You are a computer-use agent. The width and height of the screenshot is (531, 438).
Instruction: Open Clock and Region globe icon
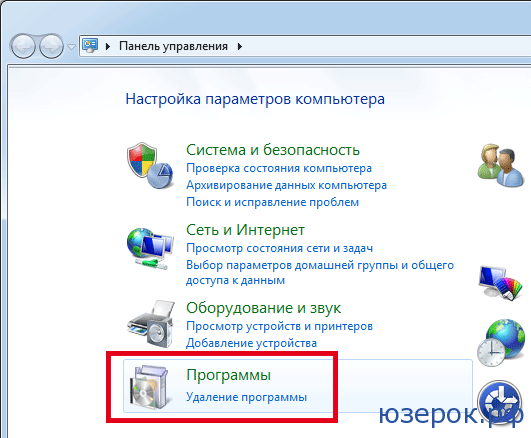(501, 342)
